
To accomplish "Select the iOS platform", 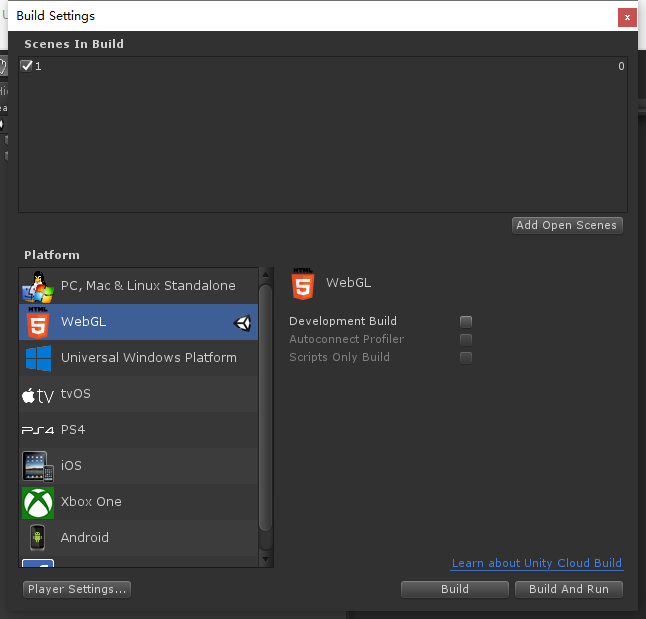I will point(138,466).
